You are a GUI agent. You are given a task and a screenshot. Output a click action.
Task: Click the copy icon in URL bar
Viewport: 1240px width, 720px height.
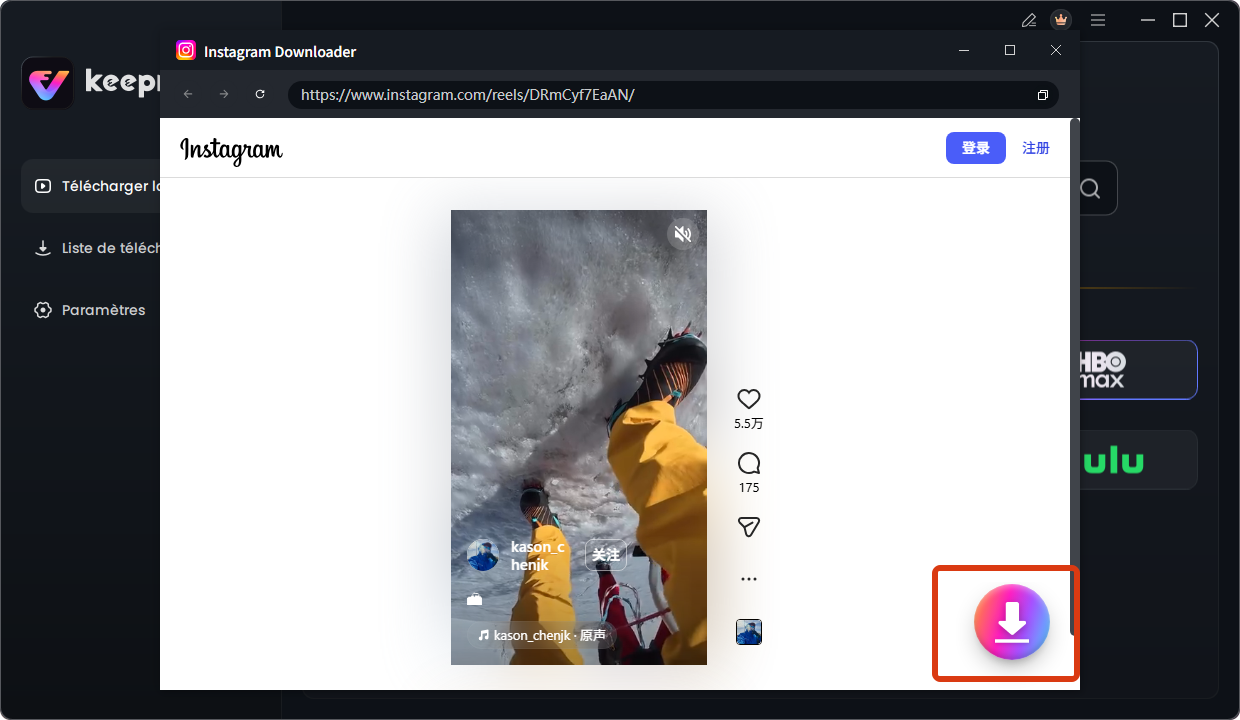click(1042, 95)
